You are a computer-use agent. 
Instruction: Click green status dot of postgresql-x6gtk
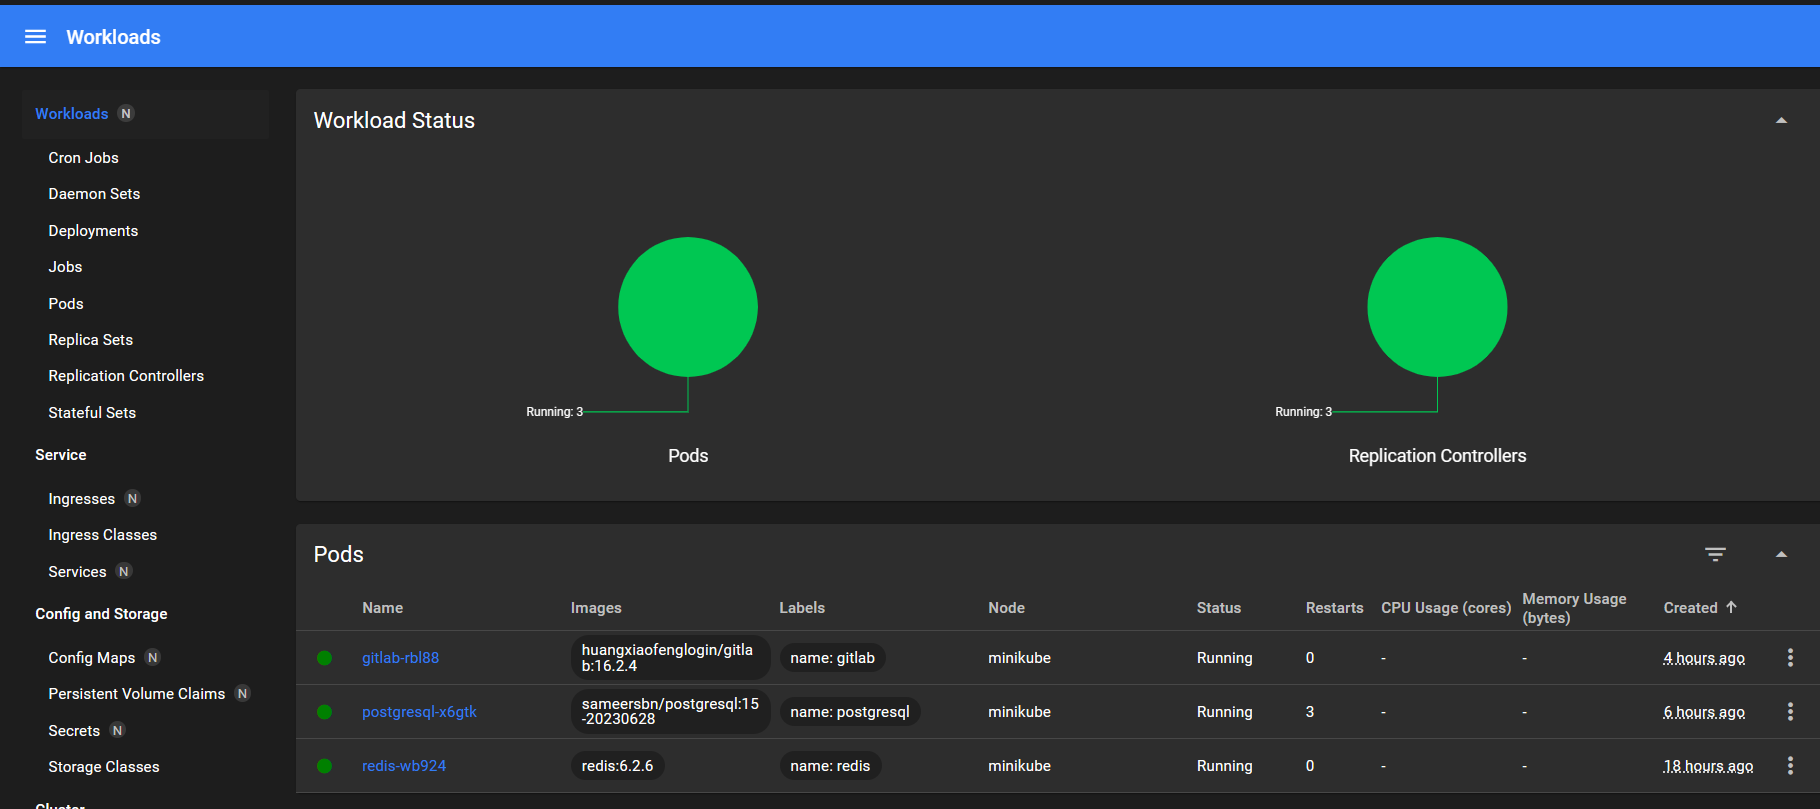[x=324, y=712]
